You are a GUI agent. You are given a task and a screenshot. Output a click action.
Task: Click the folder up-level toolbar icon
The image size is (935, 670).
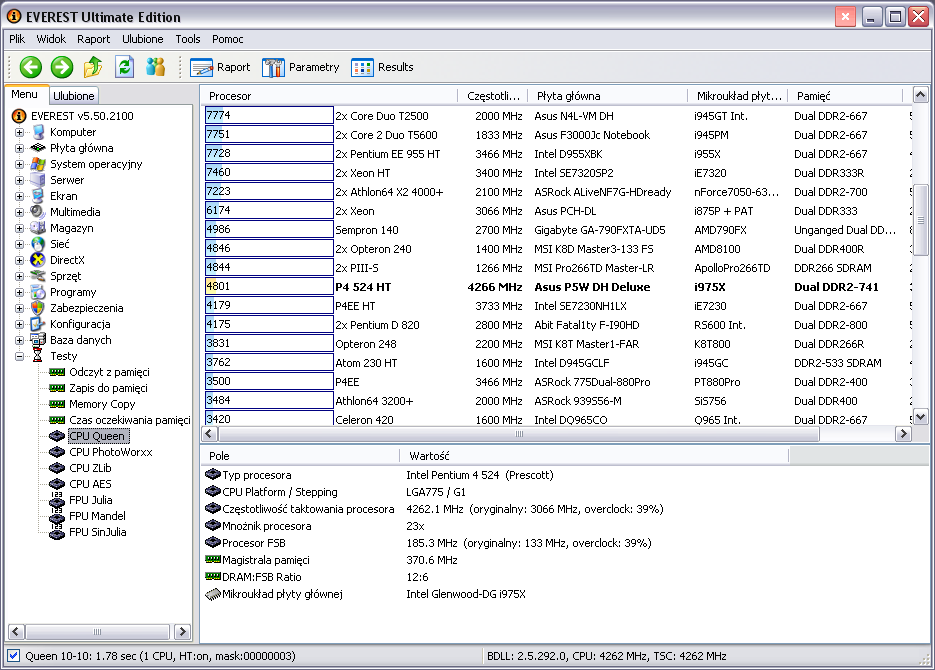pyautogui.click(x=93, y=67)
